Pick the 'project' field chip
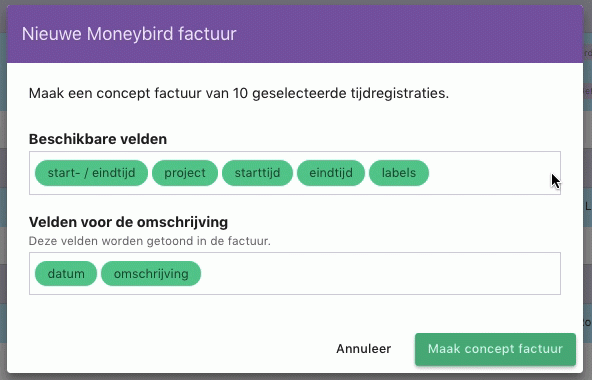Screen dimensions: 592x380 (185, 173)
